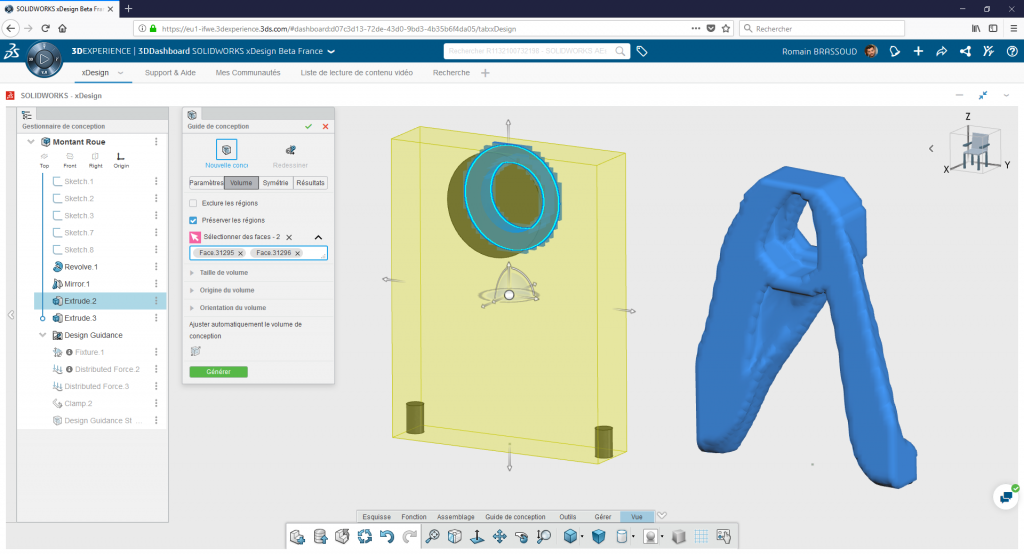Uncheck Préserver les régions checkbox

pos(193,220)
